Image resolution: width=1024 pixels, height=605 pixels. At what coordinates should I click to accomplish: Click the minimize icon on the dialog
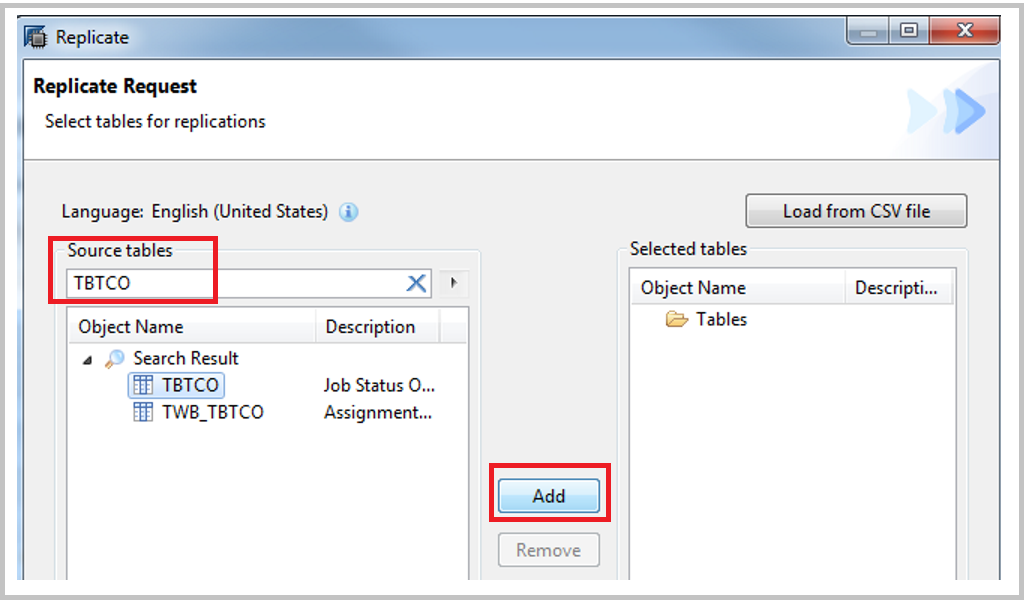pos(866,31)
